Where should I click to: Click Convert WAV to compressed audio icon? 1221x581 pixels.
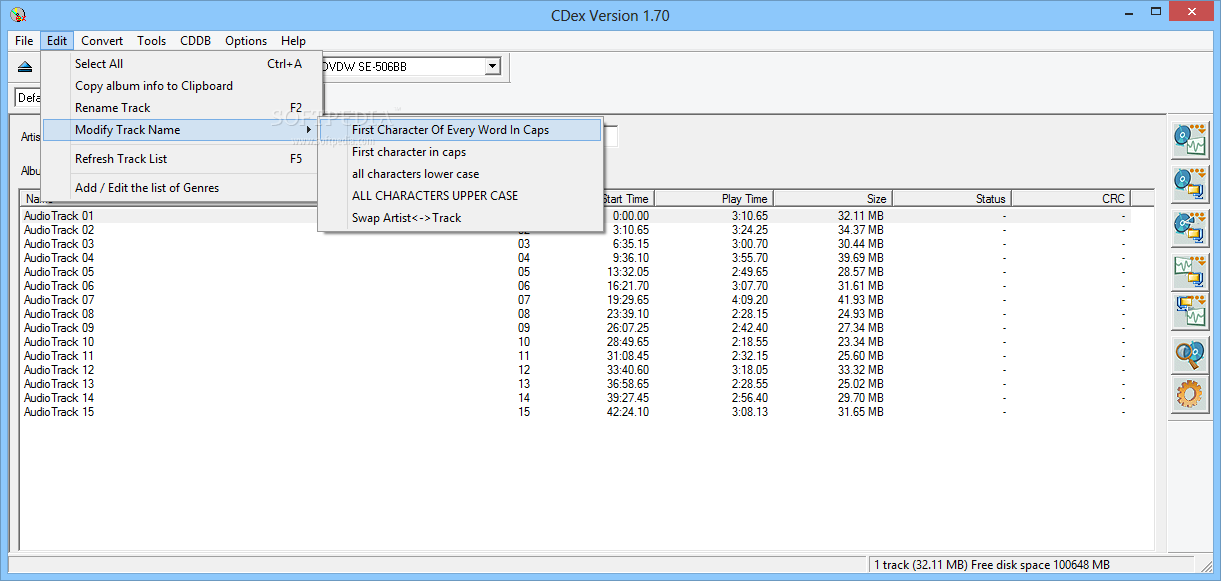tap(1190, 270)
